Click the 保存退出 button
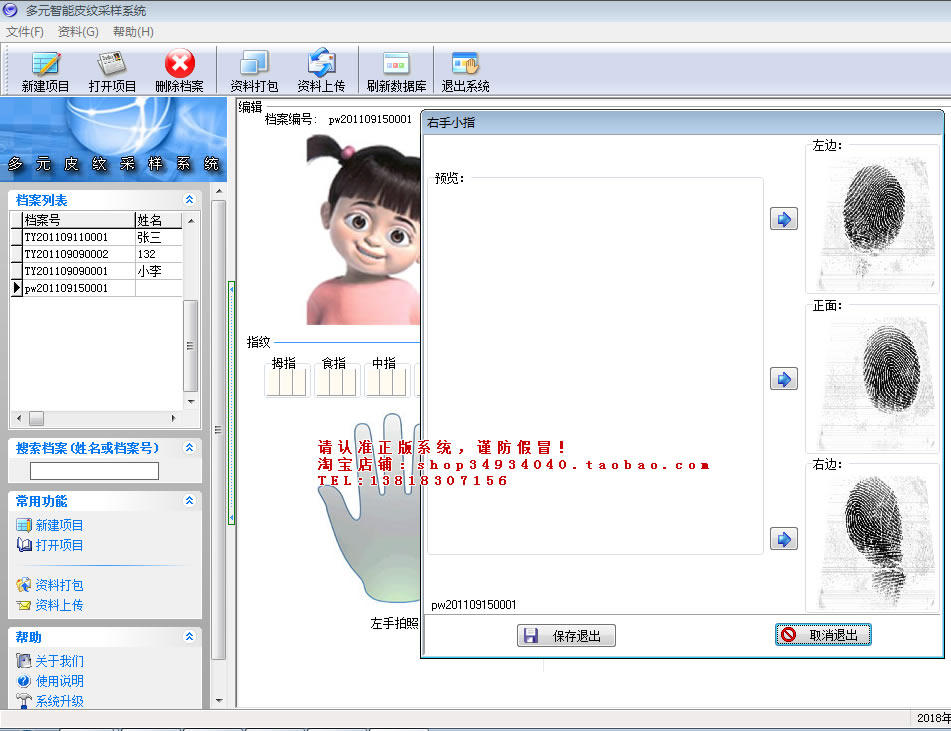This screenshot has width=951, height=731. pos(566,635)
